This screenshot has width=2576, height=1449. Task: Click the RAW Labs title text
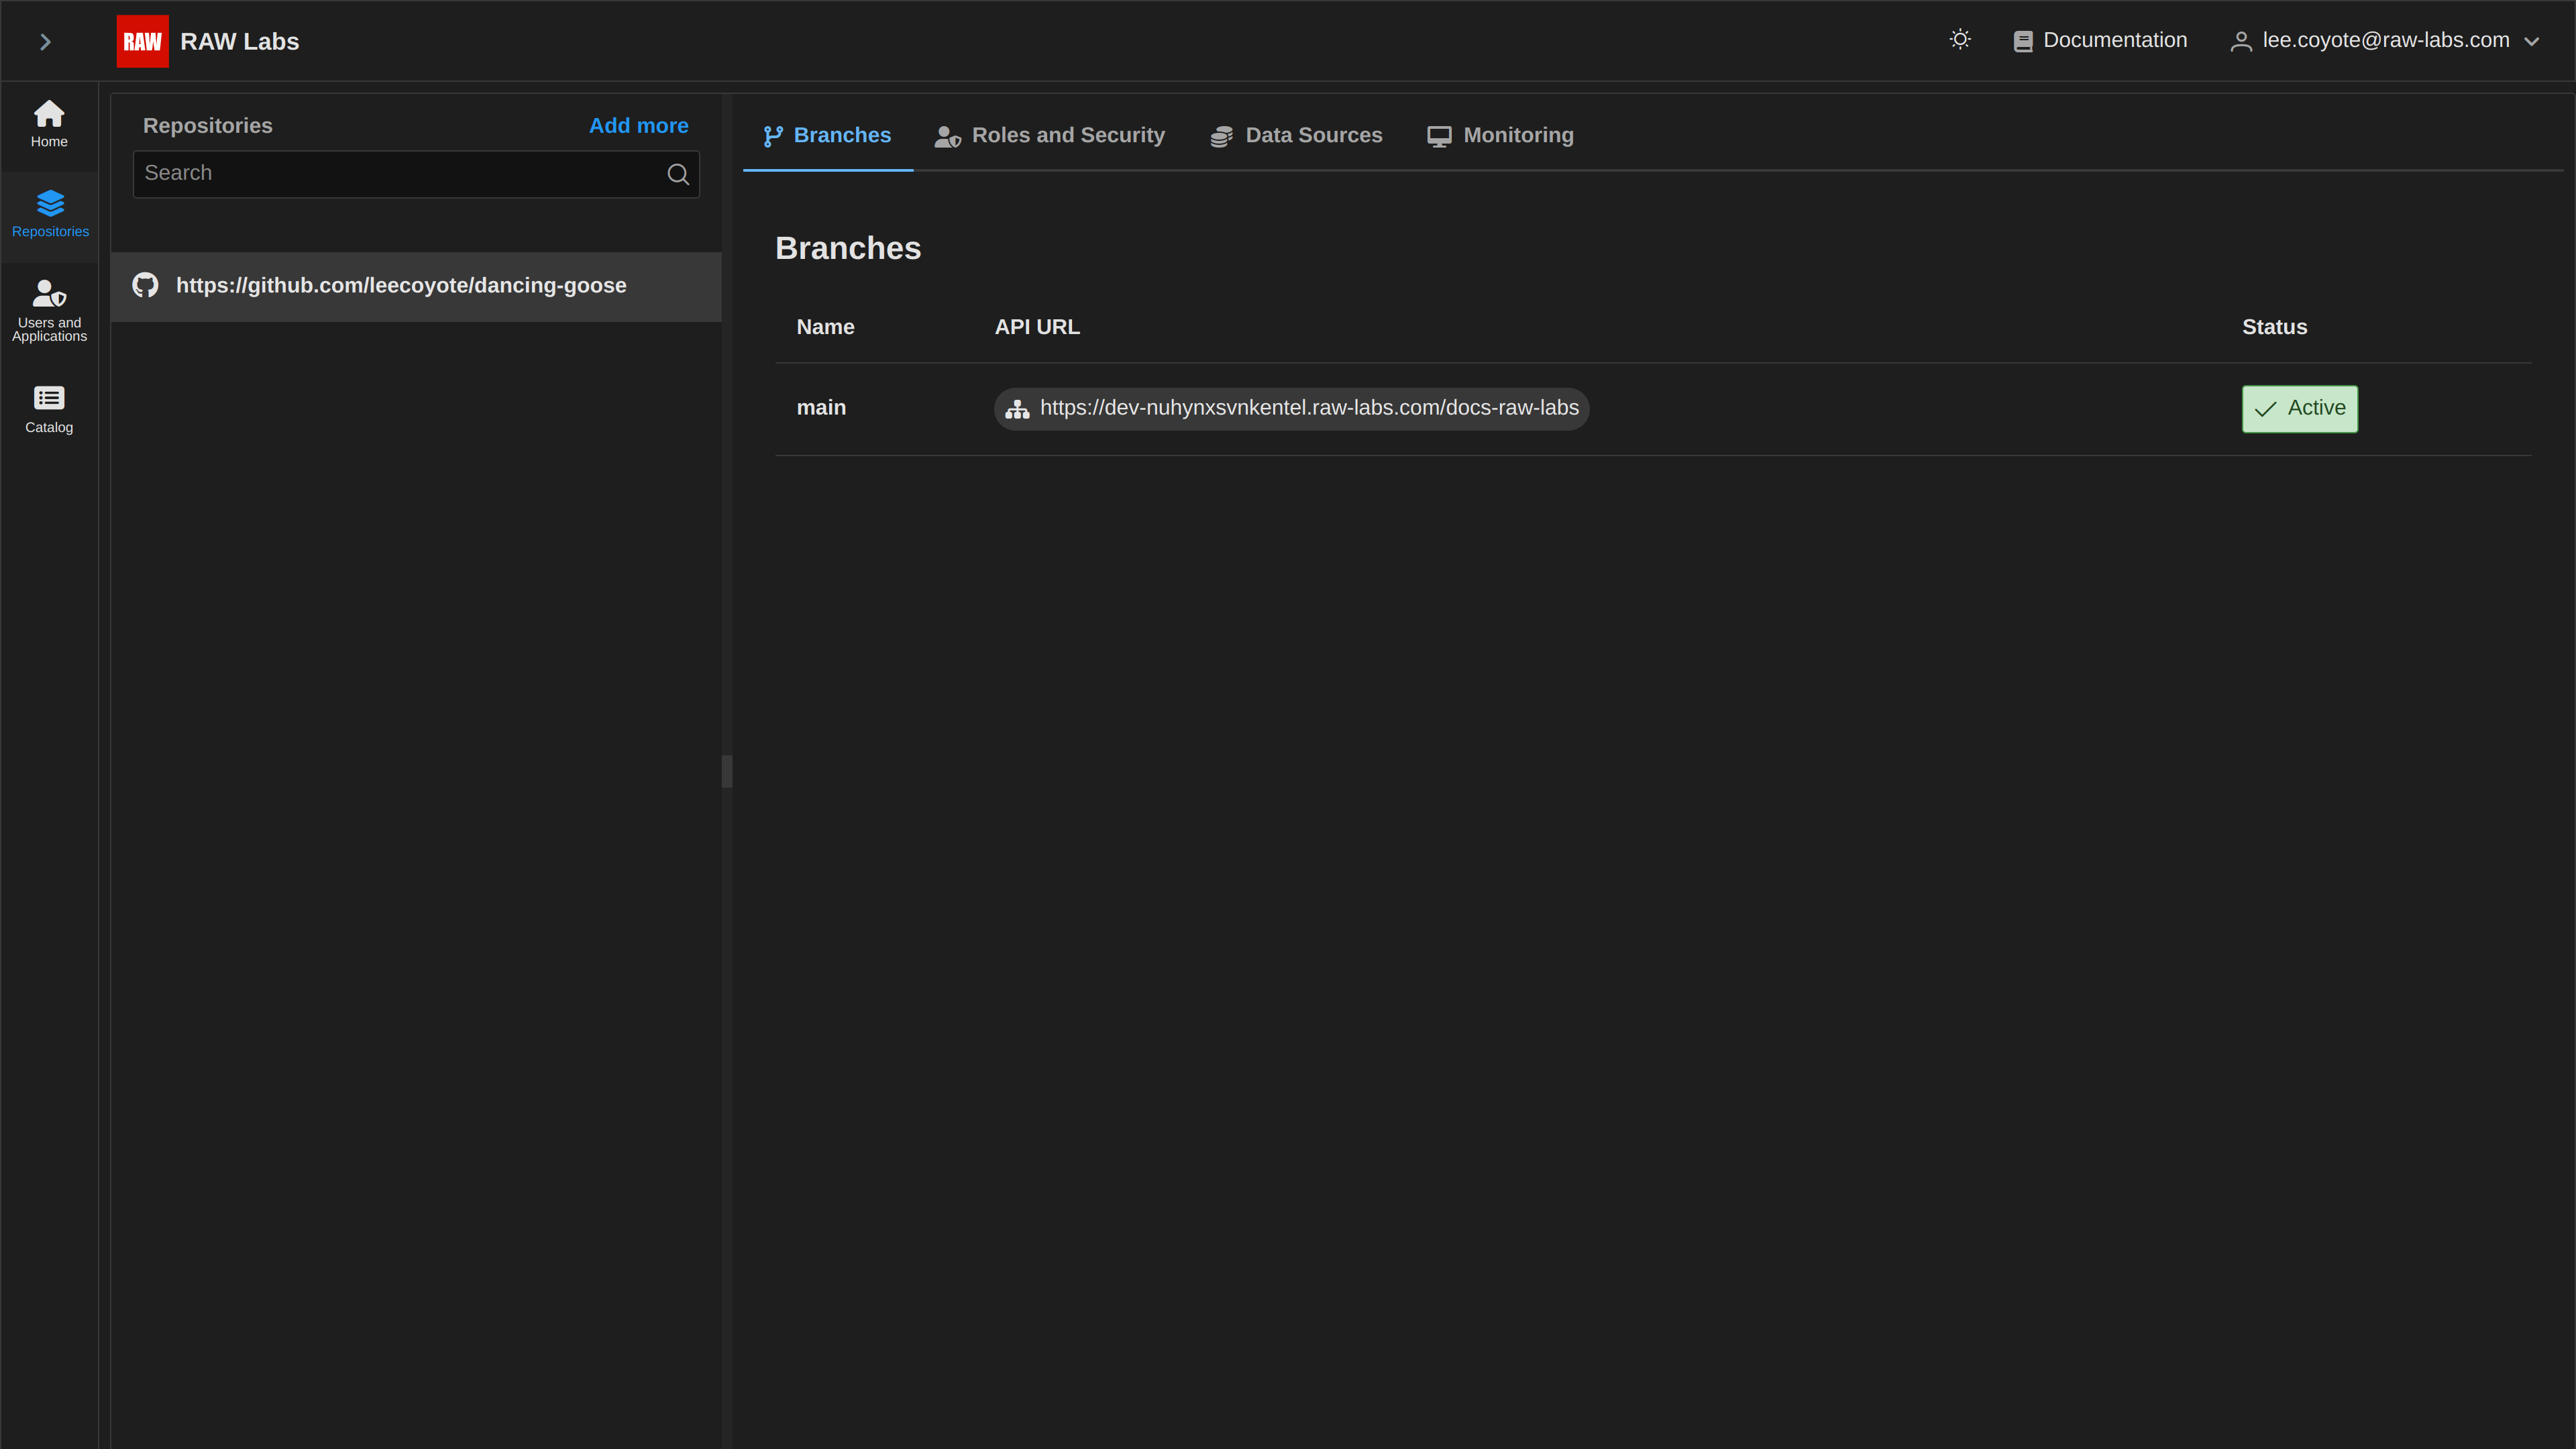tap(240, 41)
